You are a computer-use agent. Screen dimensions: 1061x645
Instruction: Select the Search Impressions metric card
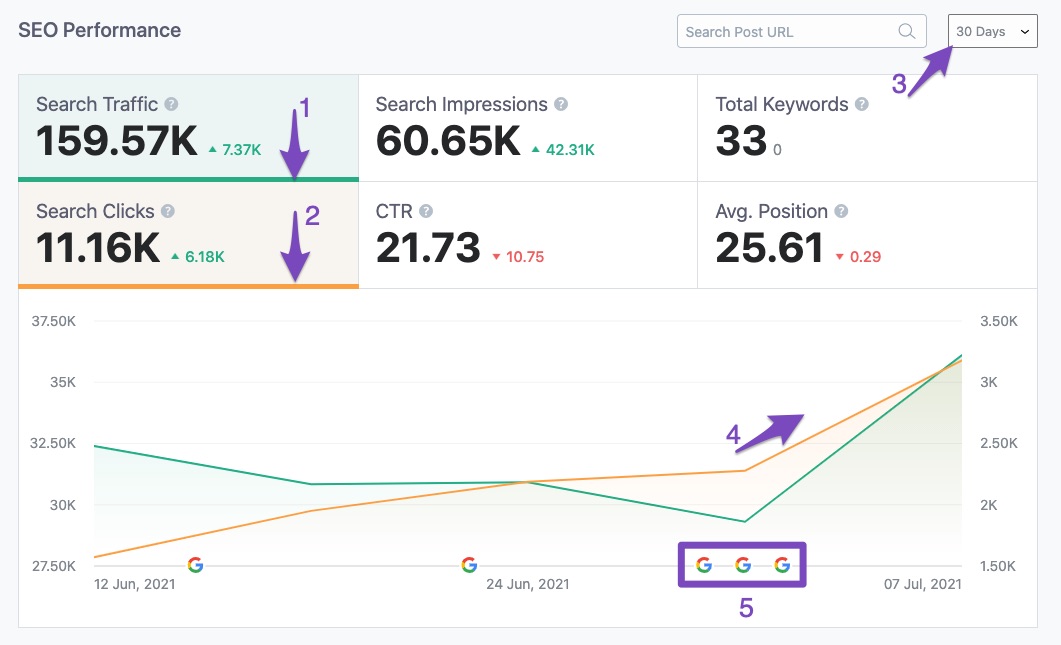[528, 128]
